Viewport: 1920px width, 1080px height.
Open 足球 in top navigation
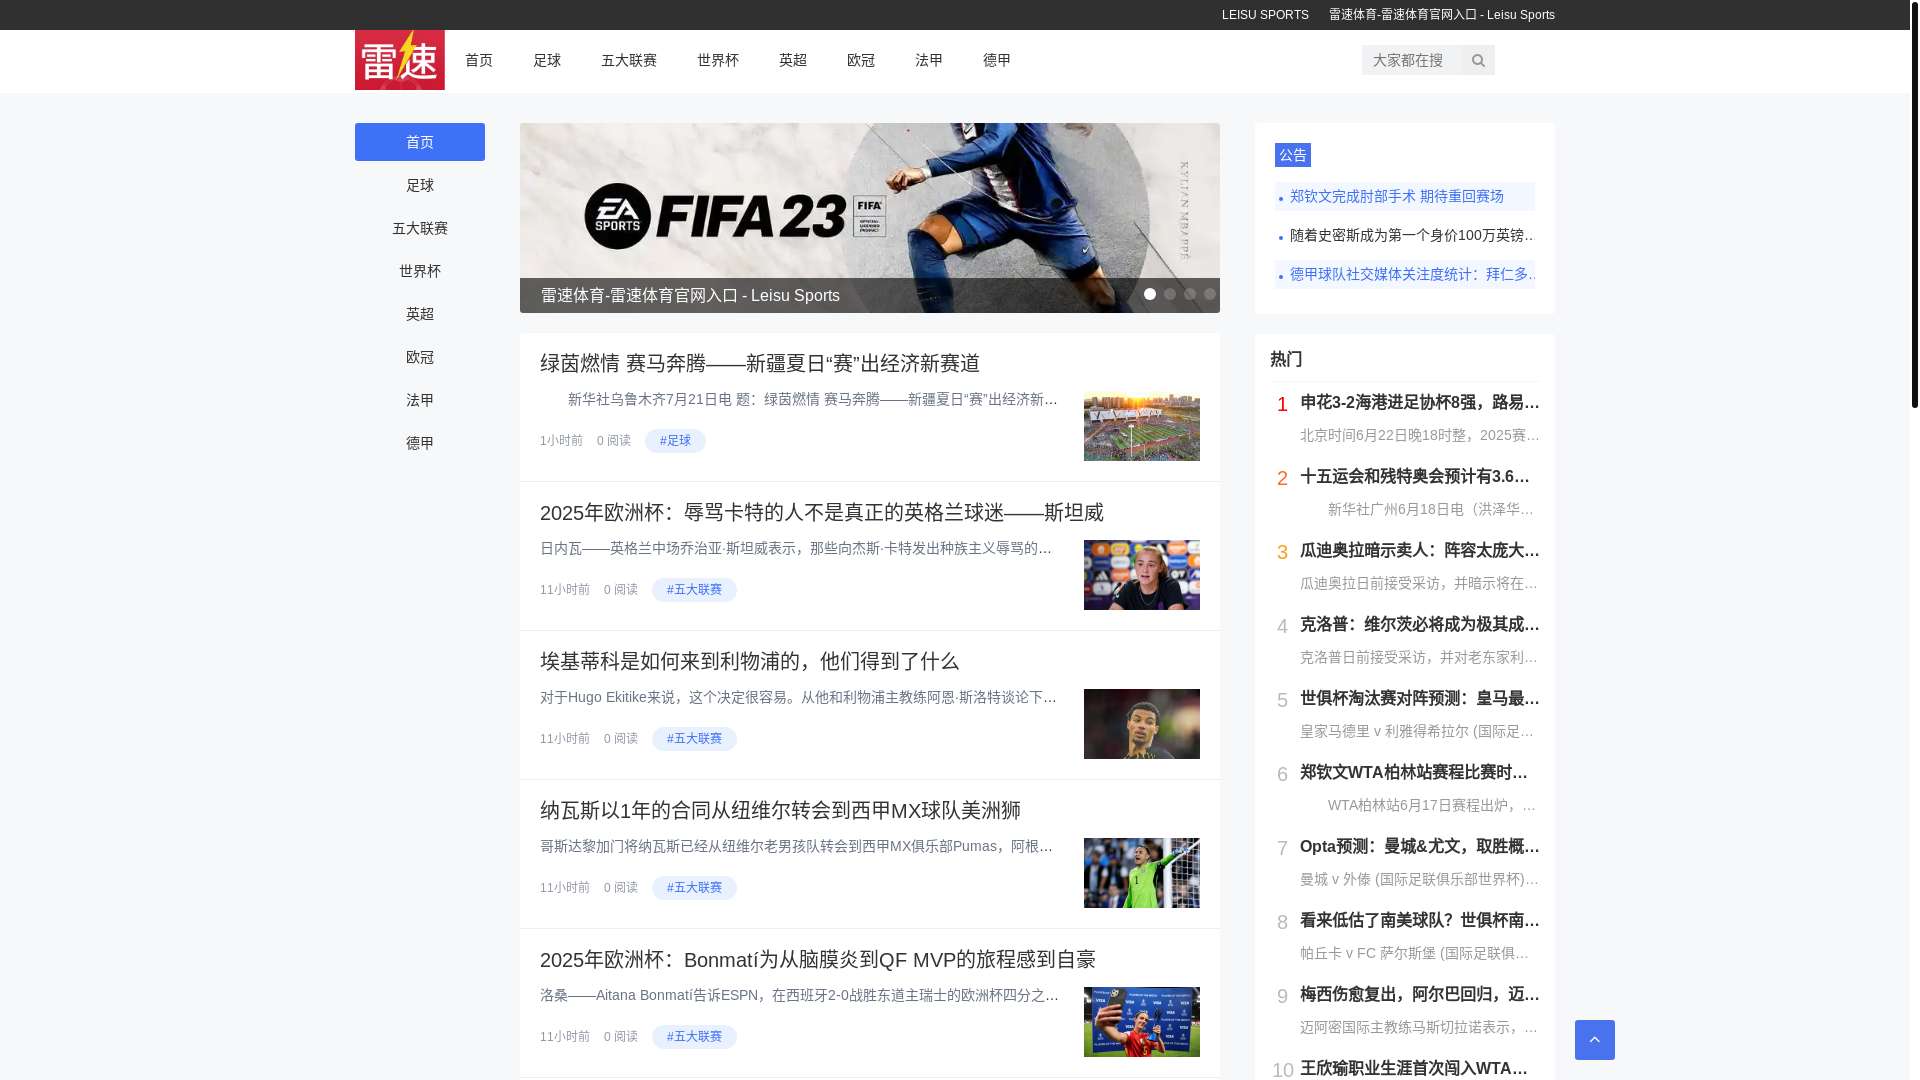[547, 60]
